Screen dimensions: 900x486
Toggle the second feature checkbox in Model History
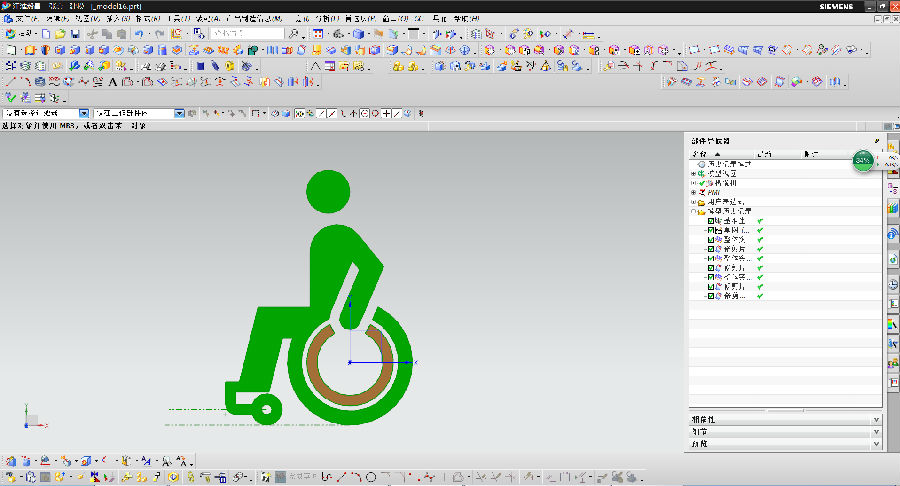[x=711, y=231]
